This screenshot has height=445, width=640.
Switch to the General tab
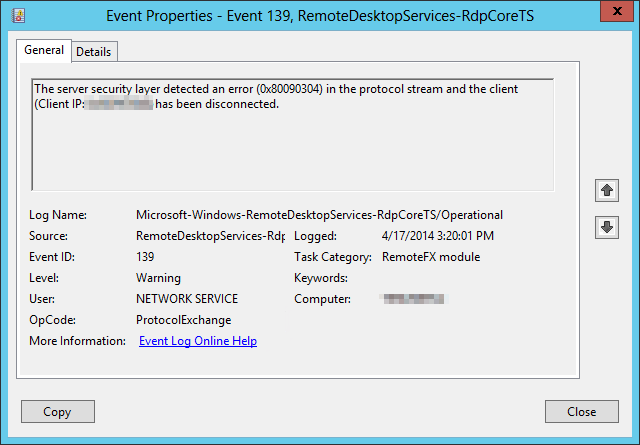click(x=44, y=50)
